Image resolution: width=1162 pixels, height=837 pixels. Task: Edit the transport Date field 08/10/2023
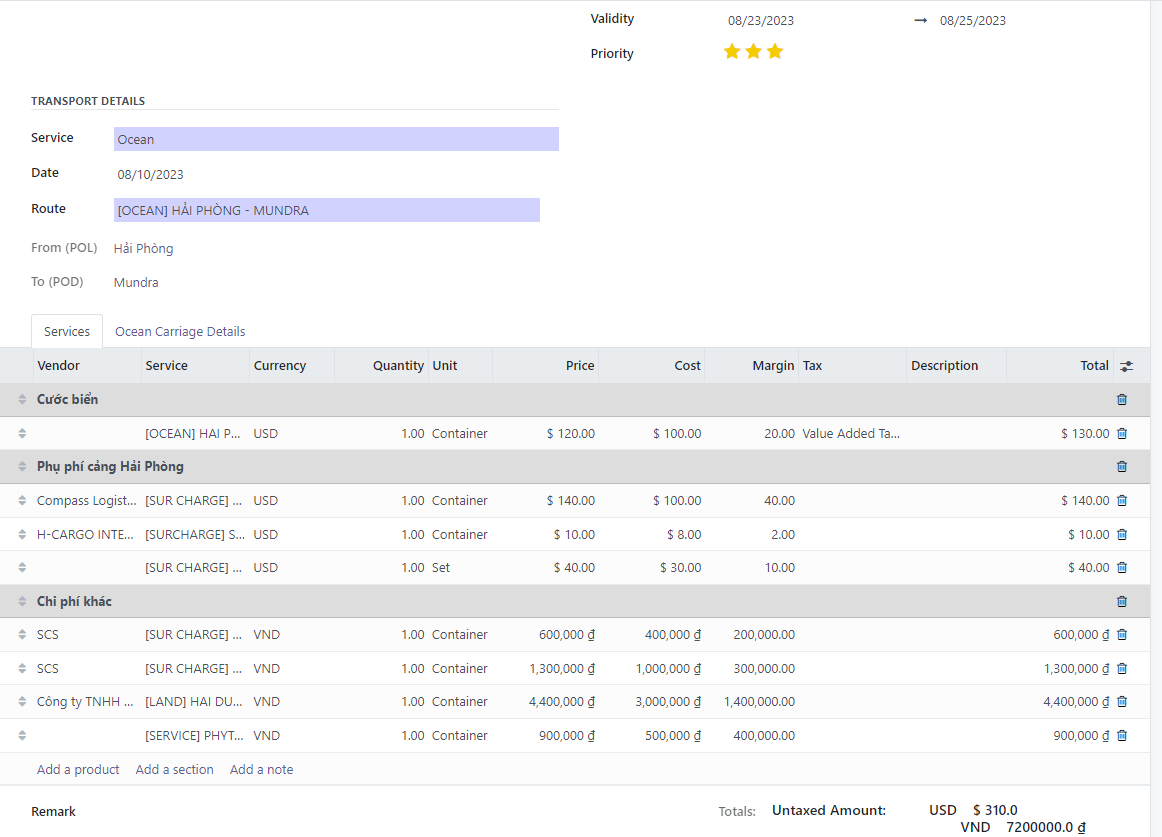pyautogui.click(x=151, y=175)
